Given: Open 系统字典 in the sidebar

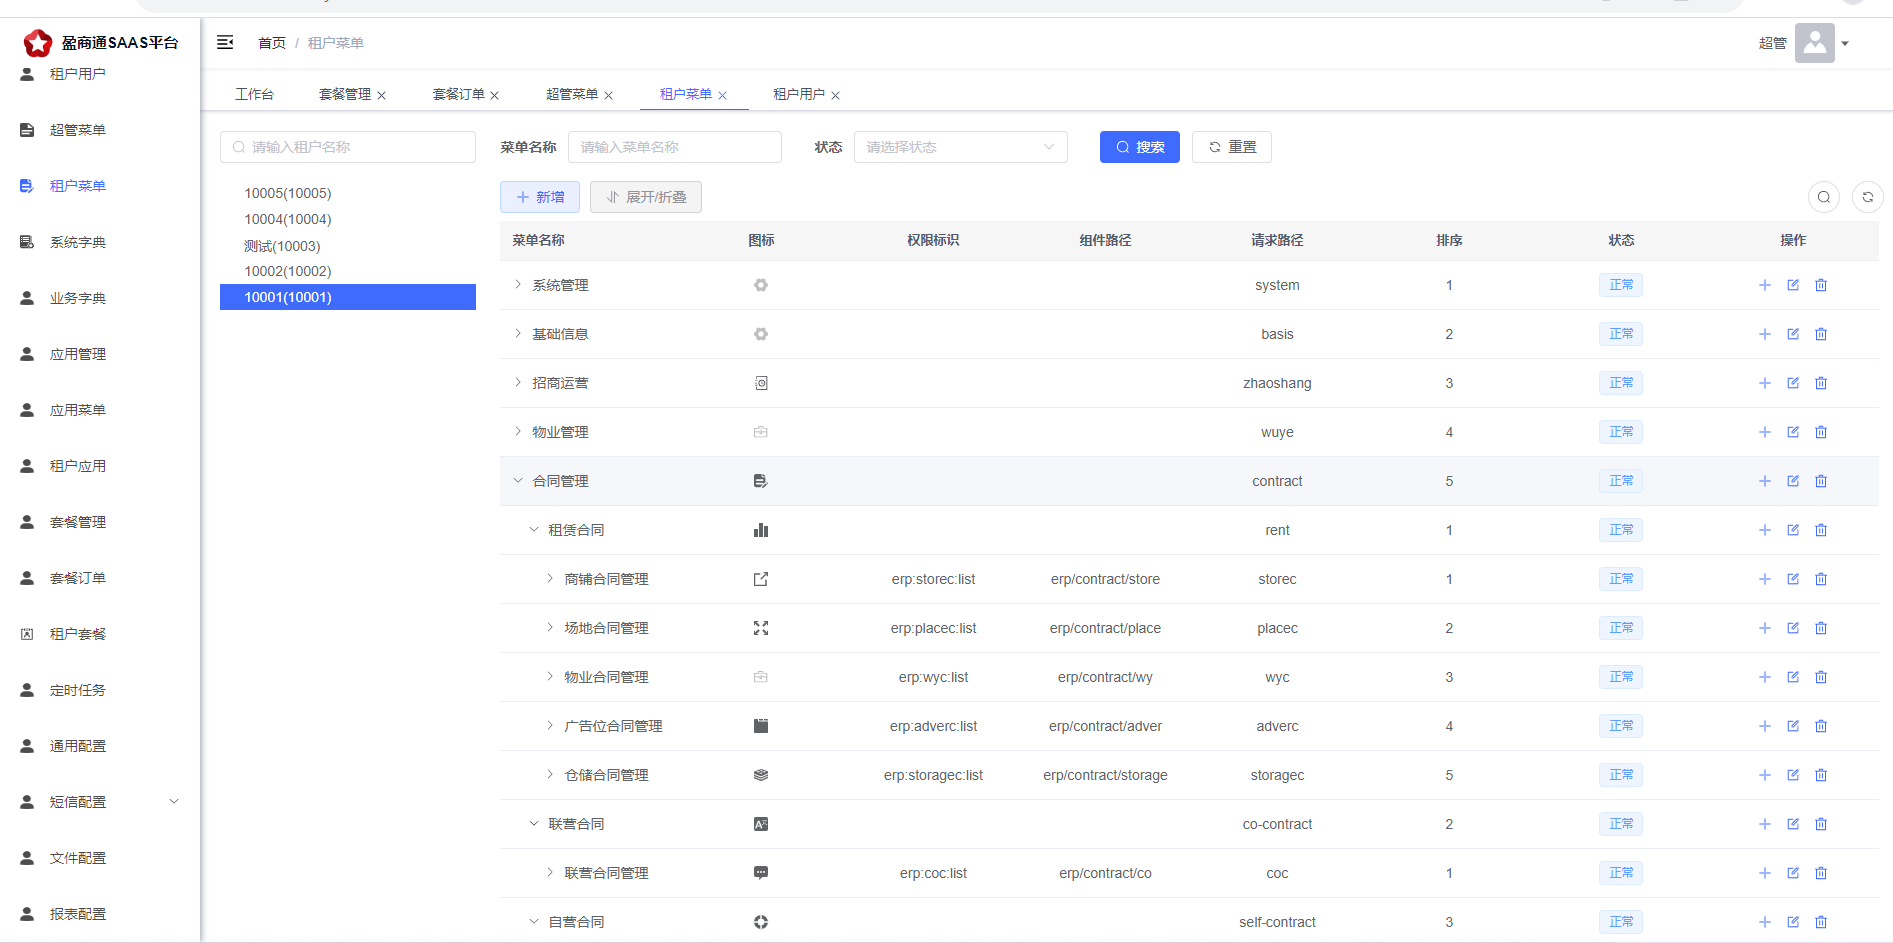Looking at the screenshot, I should pos(78,242).
